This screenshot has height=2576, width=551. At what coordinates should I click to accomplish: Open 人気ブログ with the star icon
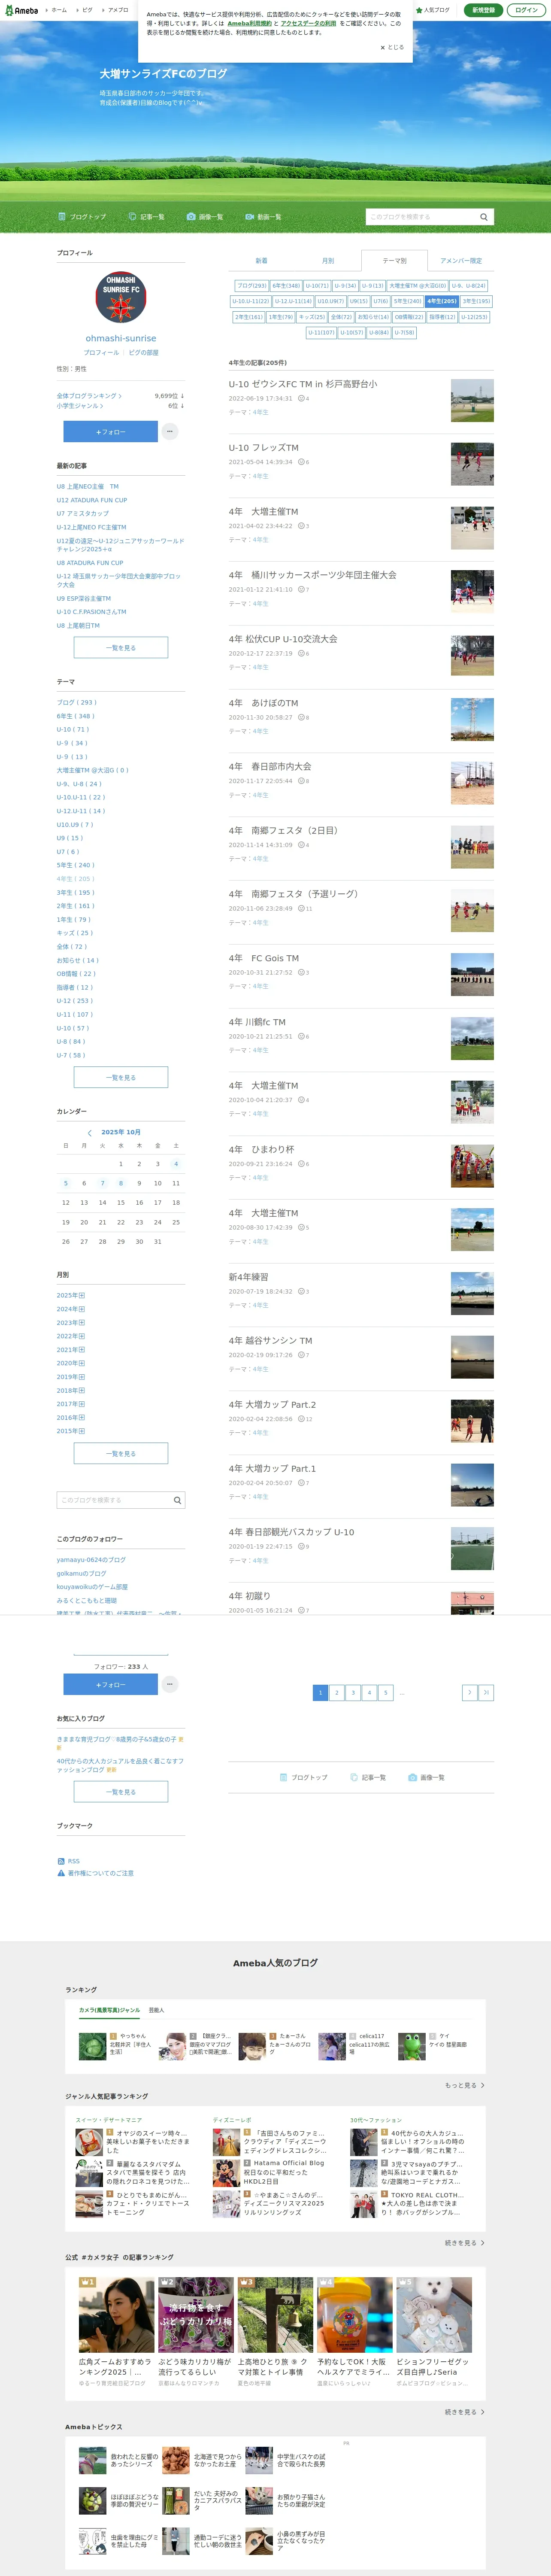[433, 10]
